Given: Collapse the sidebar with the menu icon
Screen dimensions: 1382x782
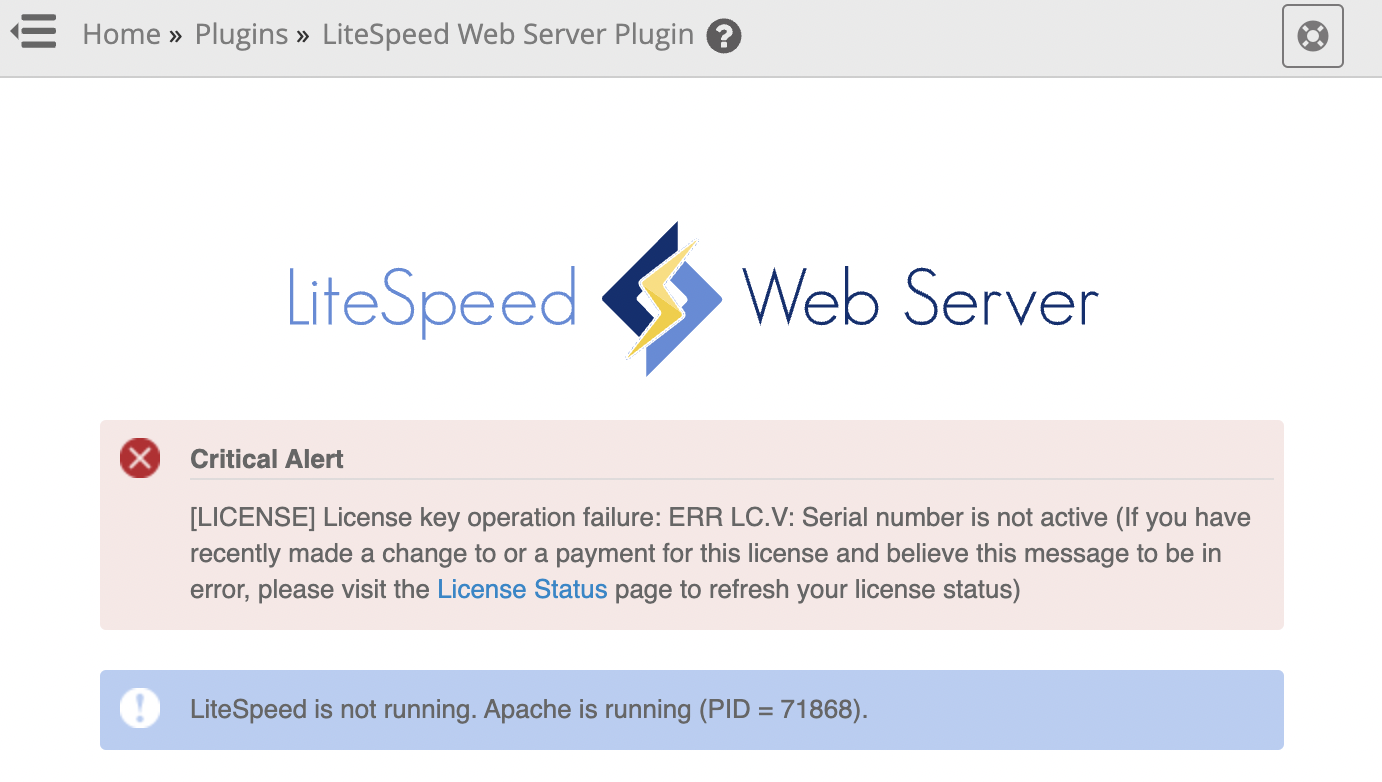Looking at the screenshot, I should click(x=33, y=32).
